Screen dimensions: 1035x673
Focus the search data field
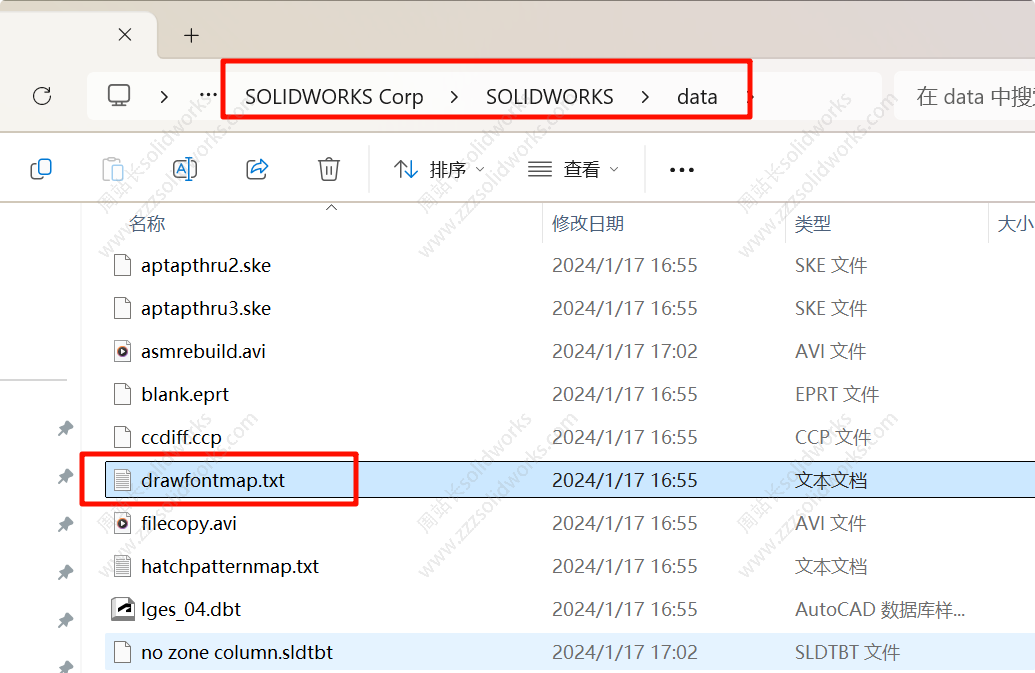(x=964, y=96)
